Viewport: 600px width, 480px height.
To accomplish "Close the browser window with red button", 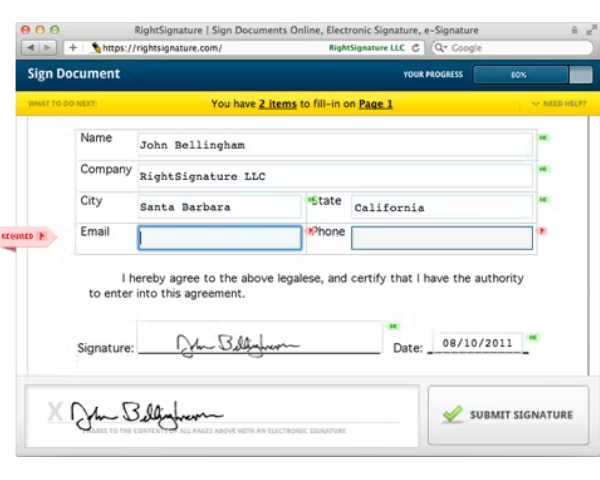I will (x=26, y=30).
